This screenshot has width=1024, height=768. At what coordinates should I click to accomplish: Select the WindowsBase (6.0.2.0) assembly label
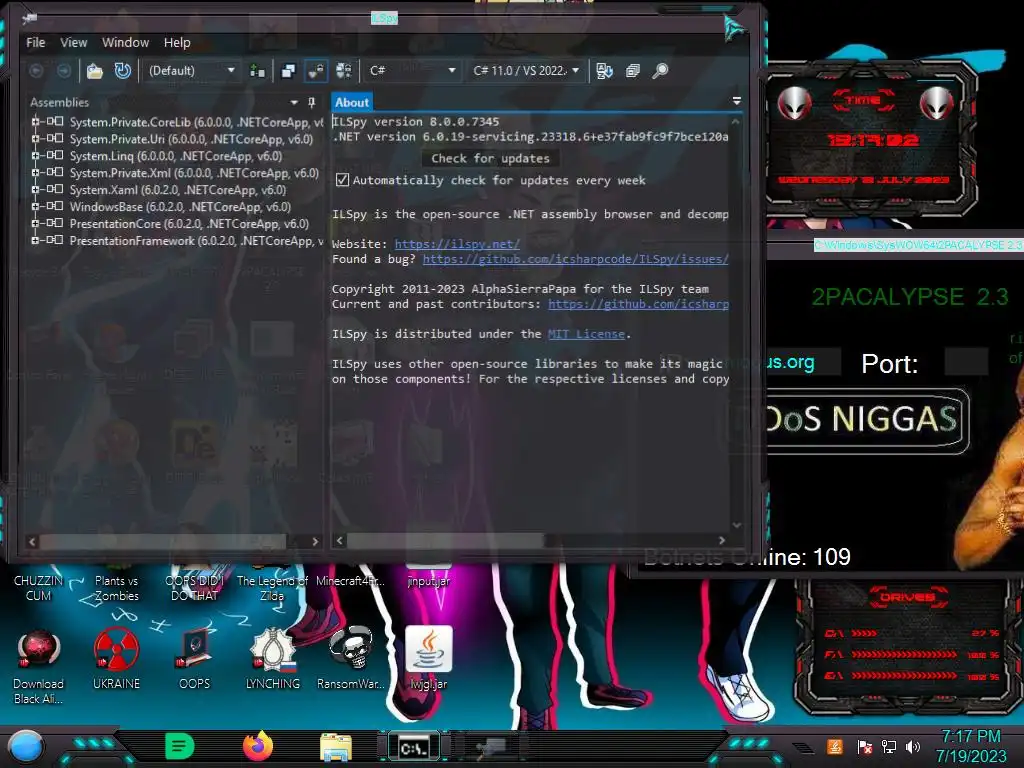click(x=180, y=206)
